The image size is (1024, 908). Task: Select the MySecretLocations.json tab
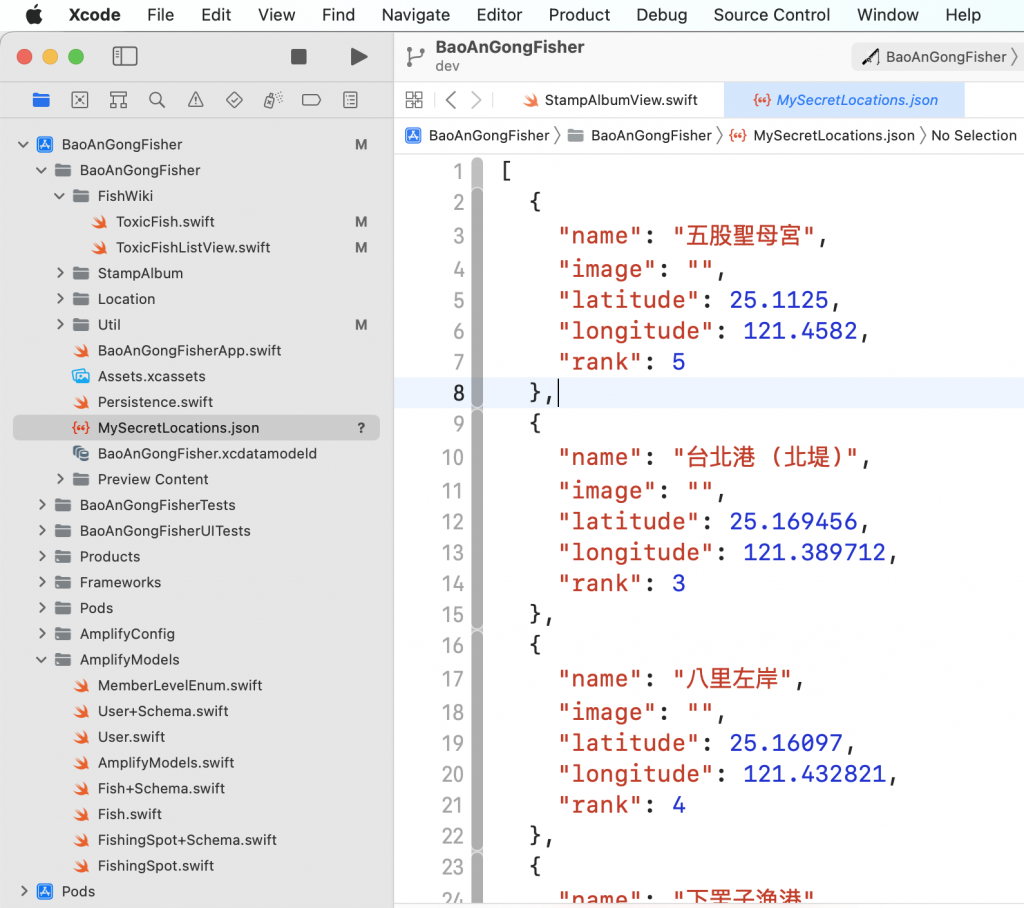tap(844, 100)
